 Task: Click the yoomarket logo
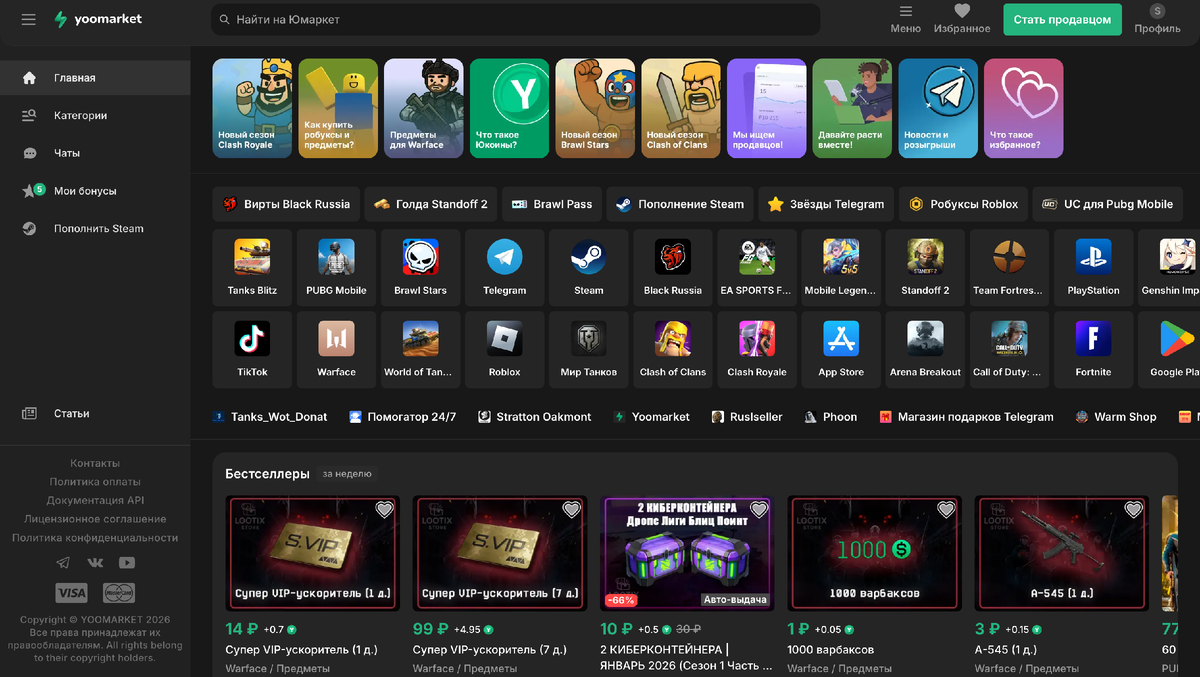tap(98, 19)
